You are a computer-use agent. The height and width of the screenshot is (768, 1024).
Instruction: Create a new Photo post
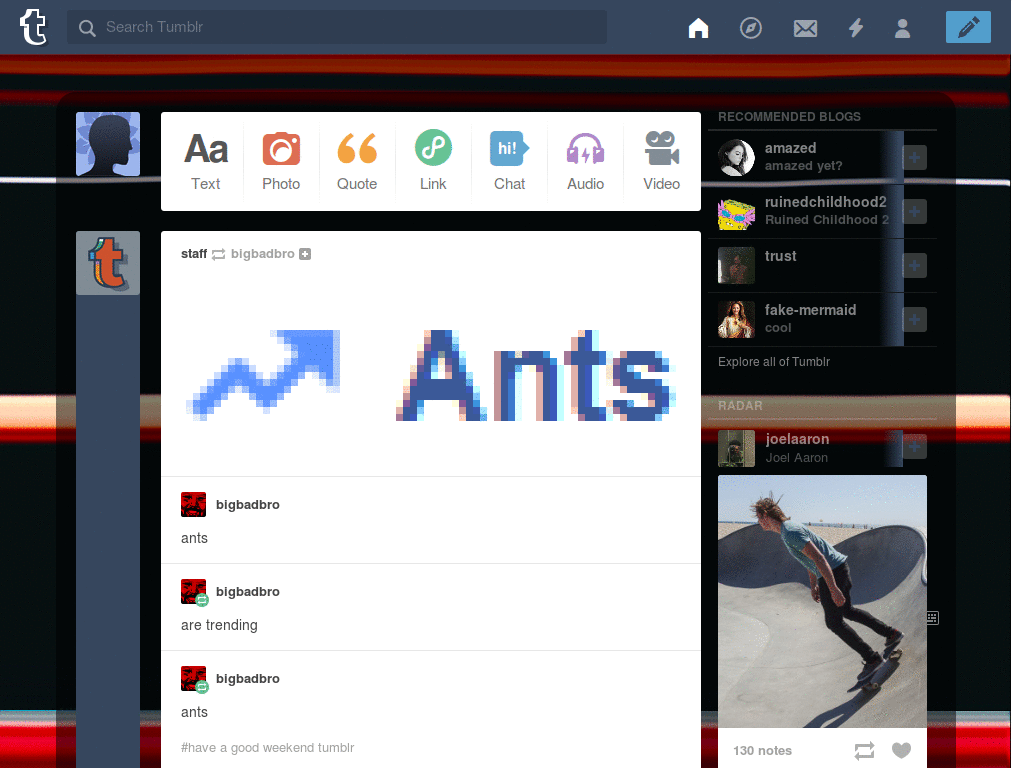pos(281,161)
